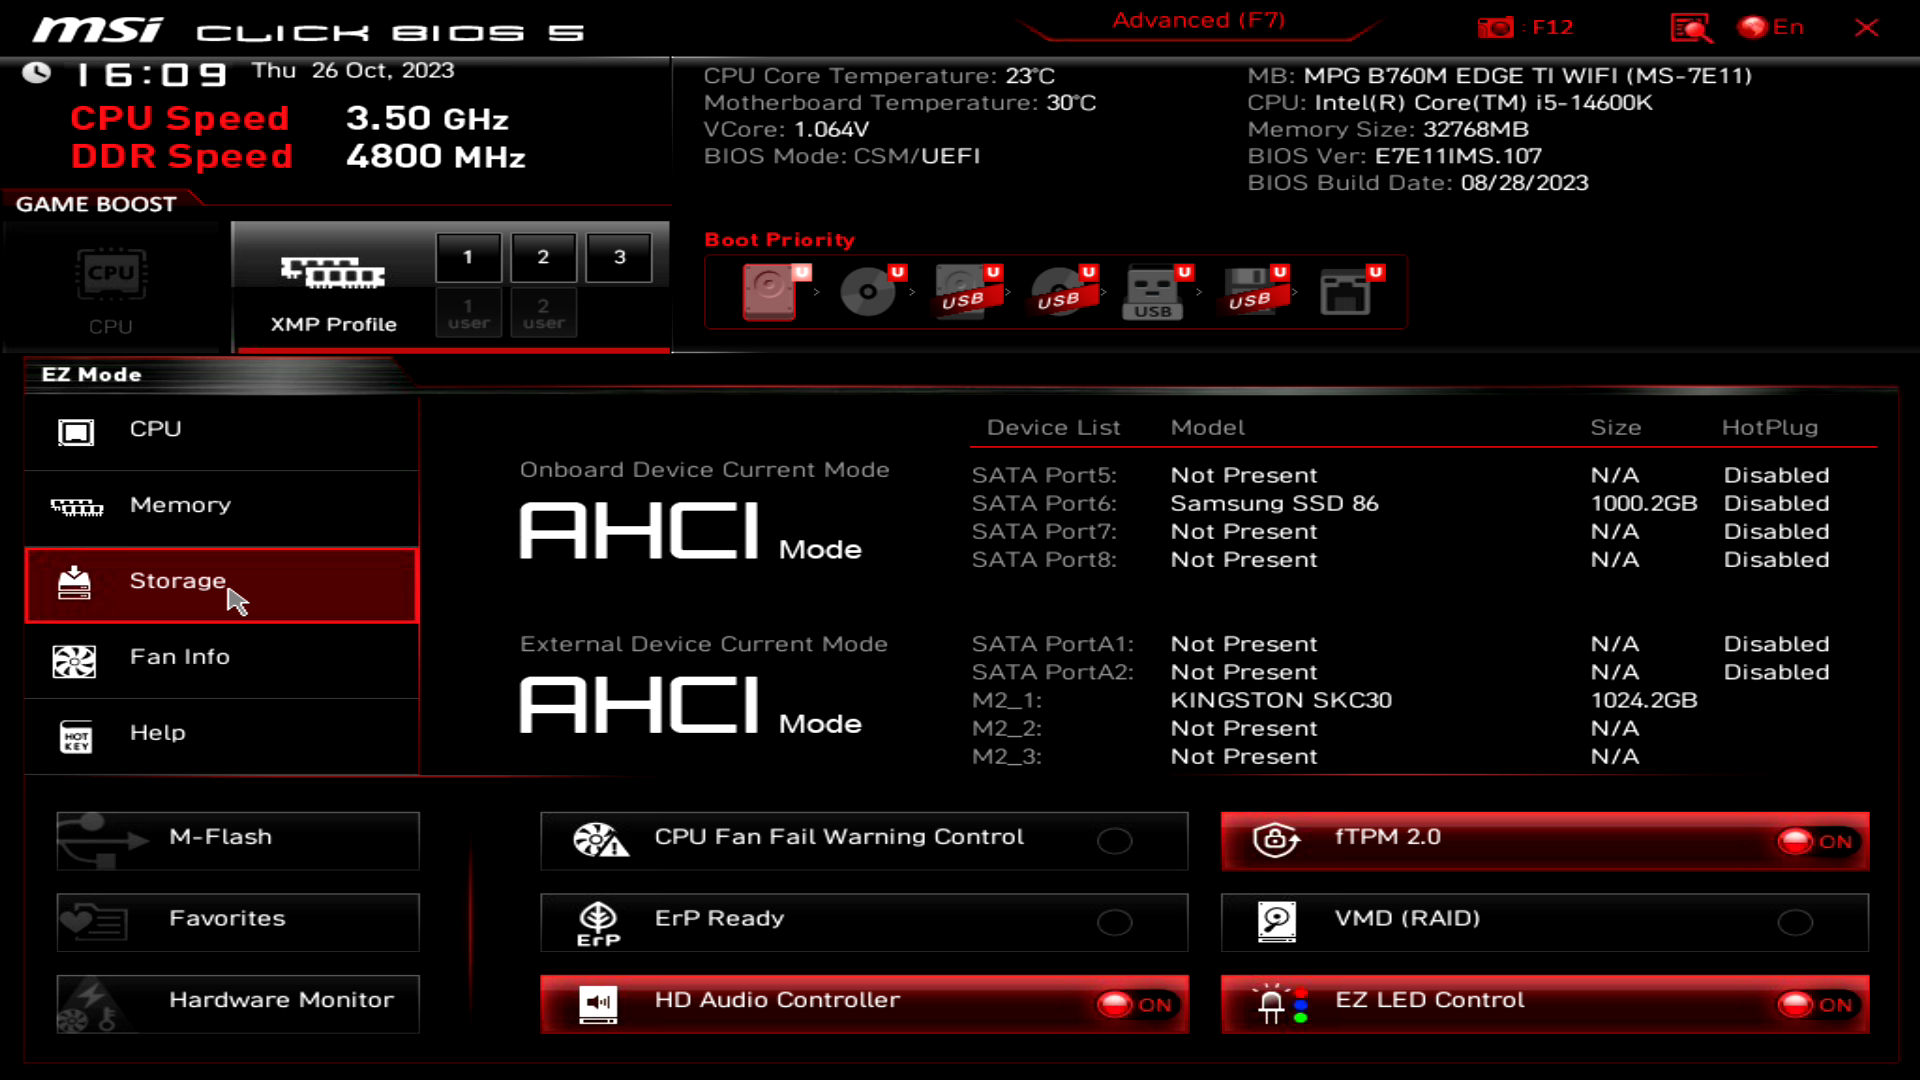Switch to Advanced mode (F7)
This screenshot has height=1080, width=1920.
coord(1198,21)
